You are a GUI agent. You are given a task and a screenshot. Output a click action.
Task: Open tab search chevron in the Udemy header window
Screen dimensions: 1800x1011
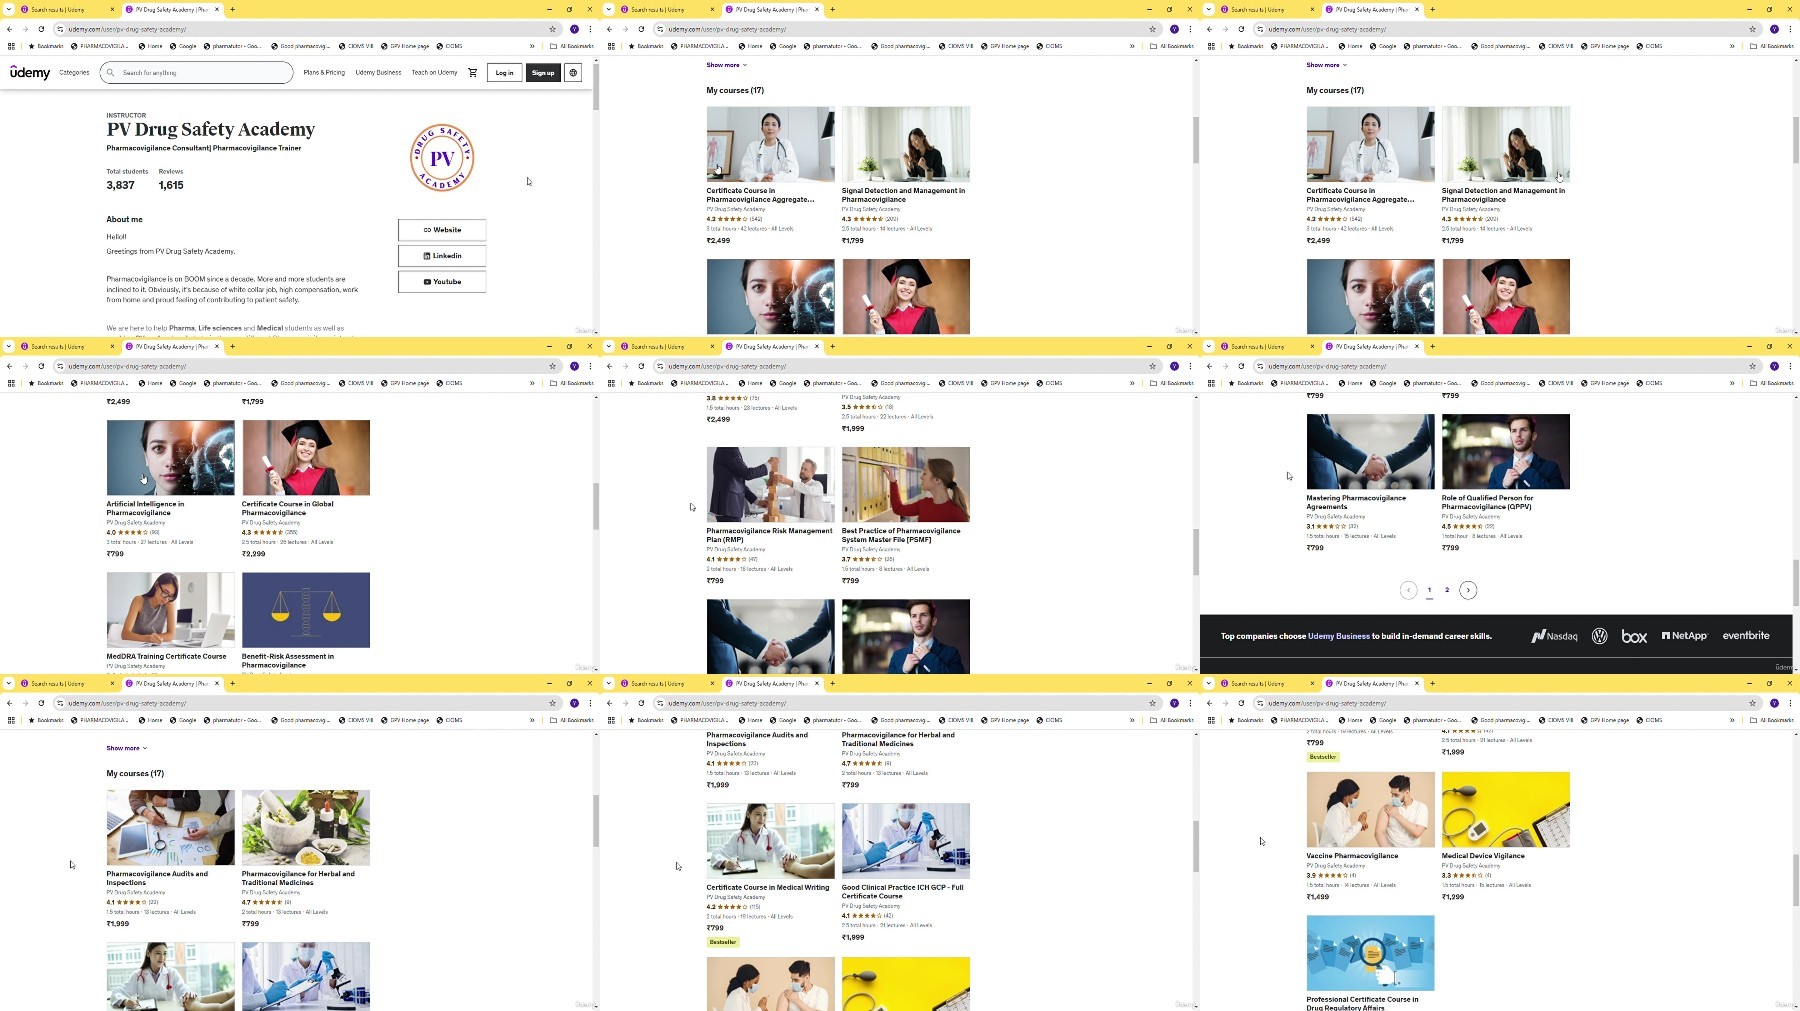click(x=8, y=9)
